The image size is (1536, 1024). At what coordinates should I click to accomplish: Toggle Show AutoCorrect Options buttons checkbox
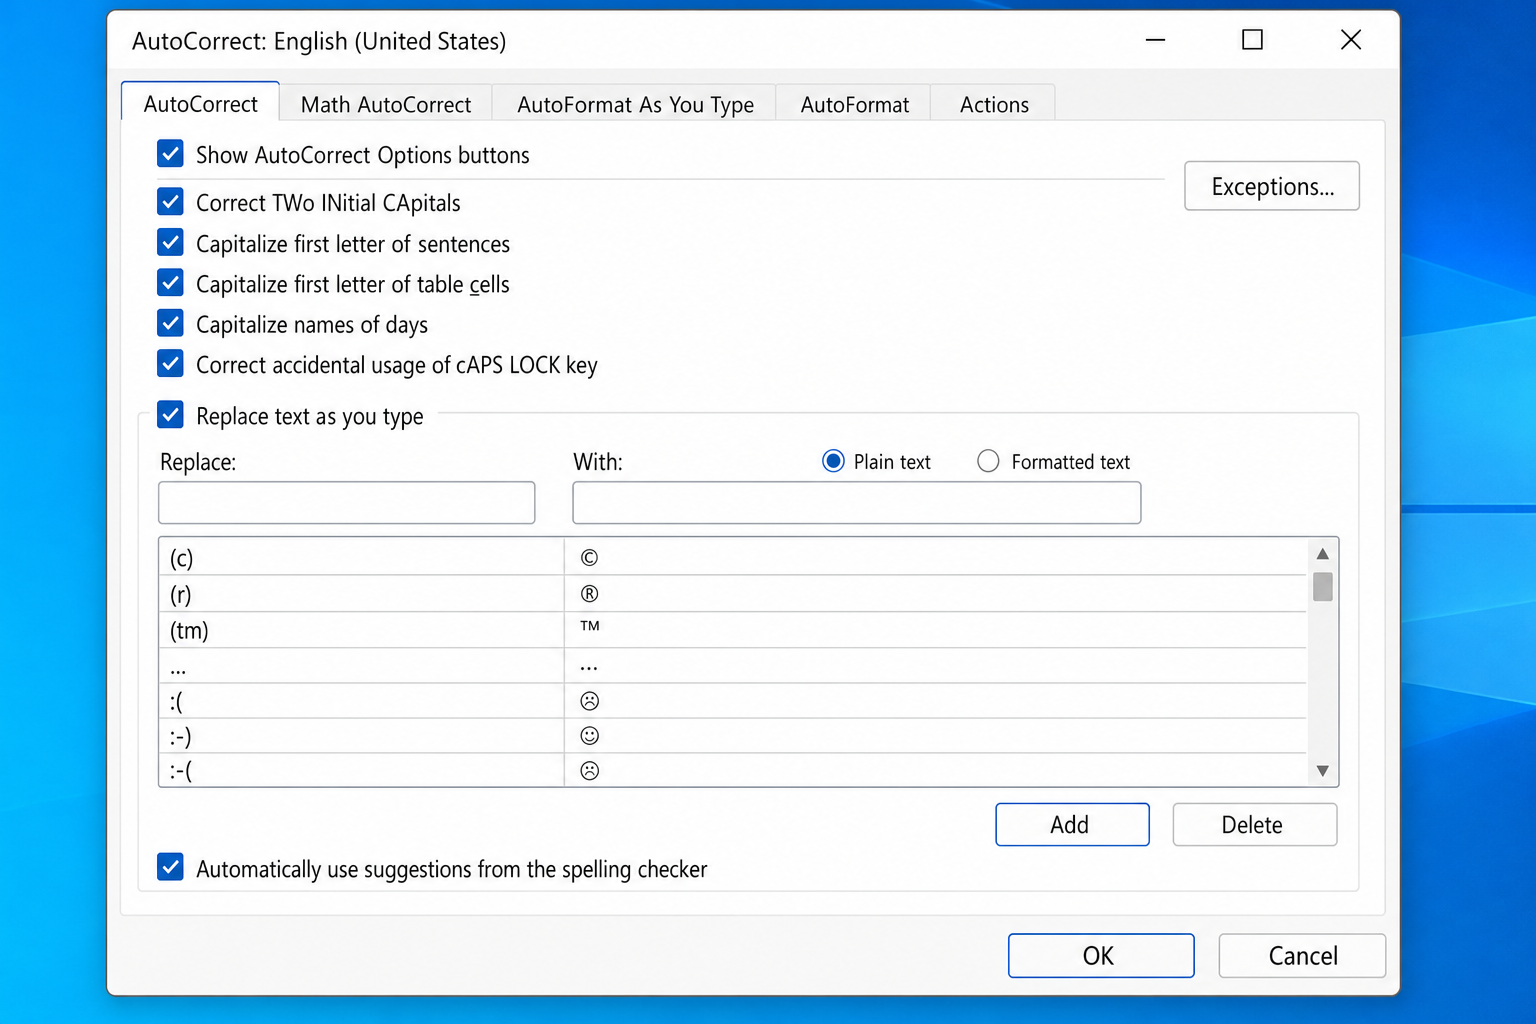171,154
